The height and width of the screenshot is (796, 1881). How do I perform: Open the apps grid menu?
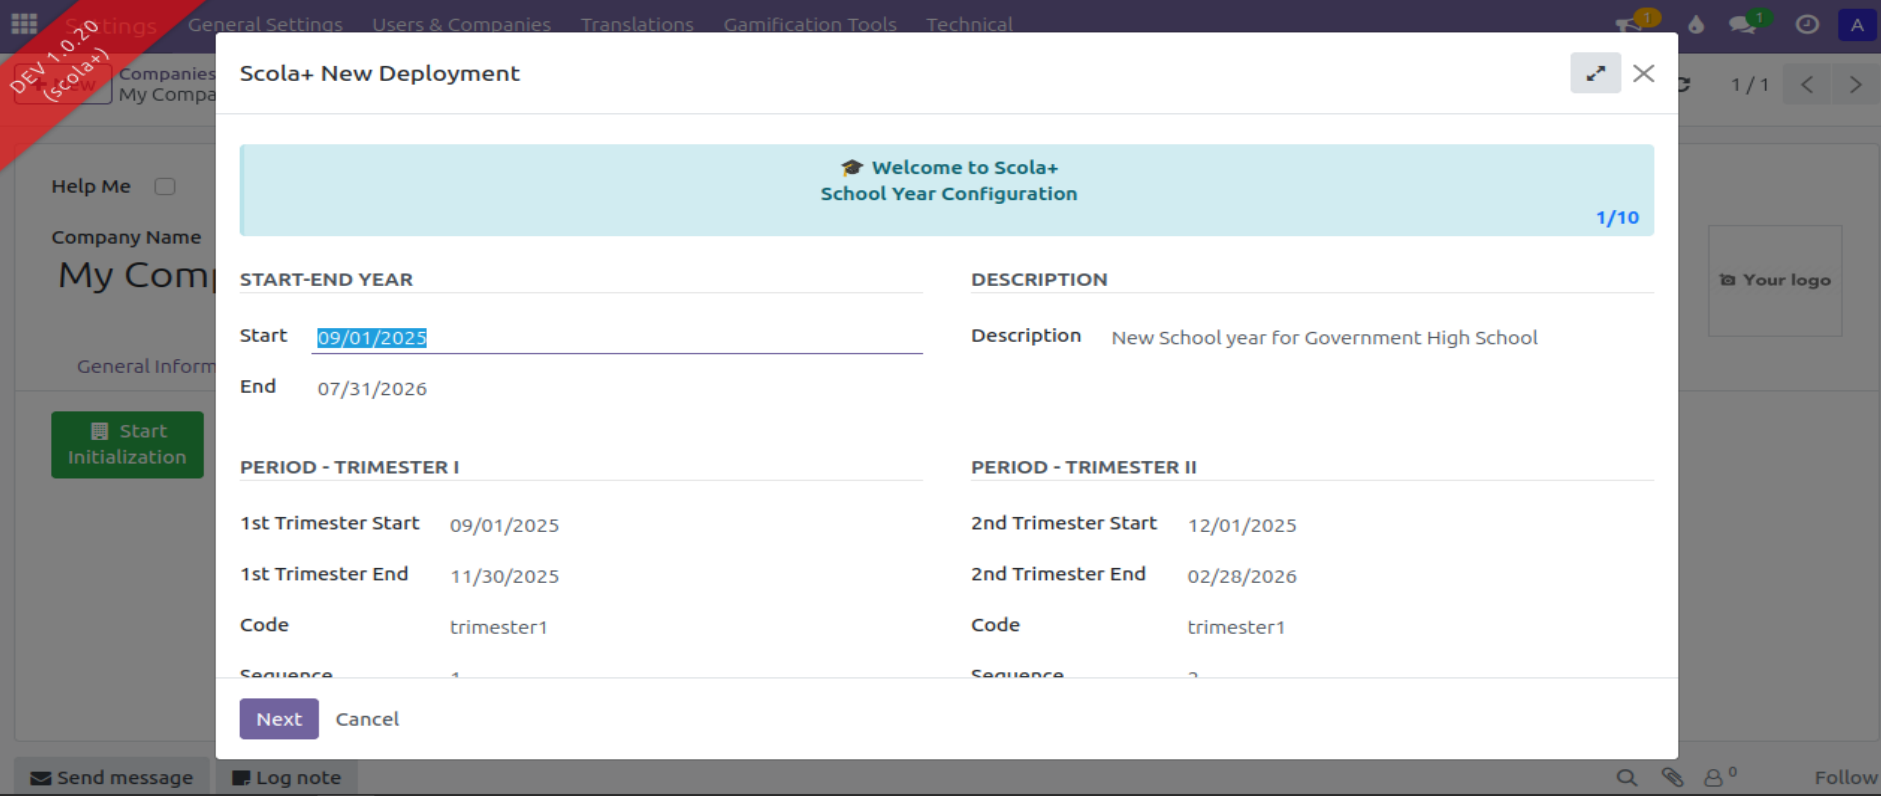click(x=24, y=23)
